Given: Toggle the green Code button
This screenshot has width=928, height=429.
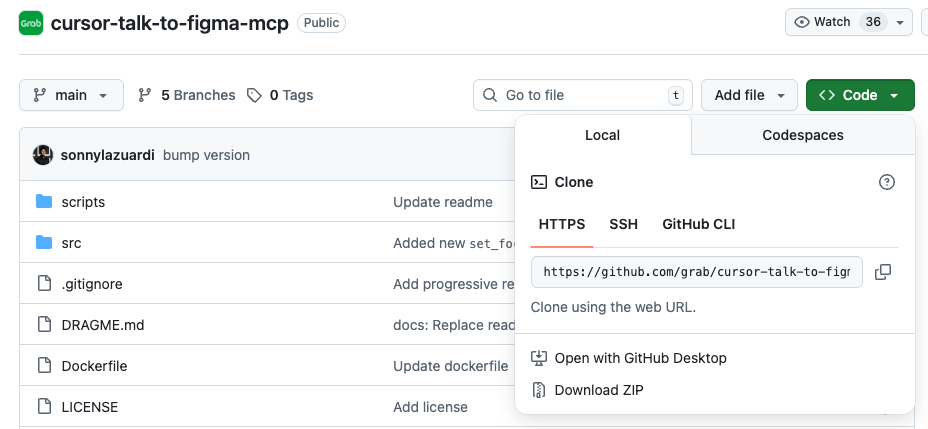Looking at the screenshot, I should 860,95.
